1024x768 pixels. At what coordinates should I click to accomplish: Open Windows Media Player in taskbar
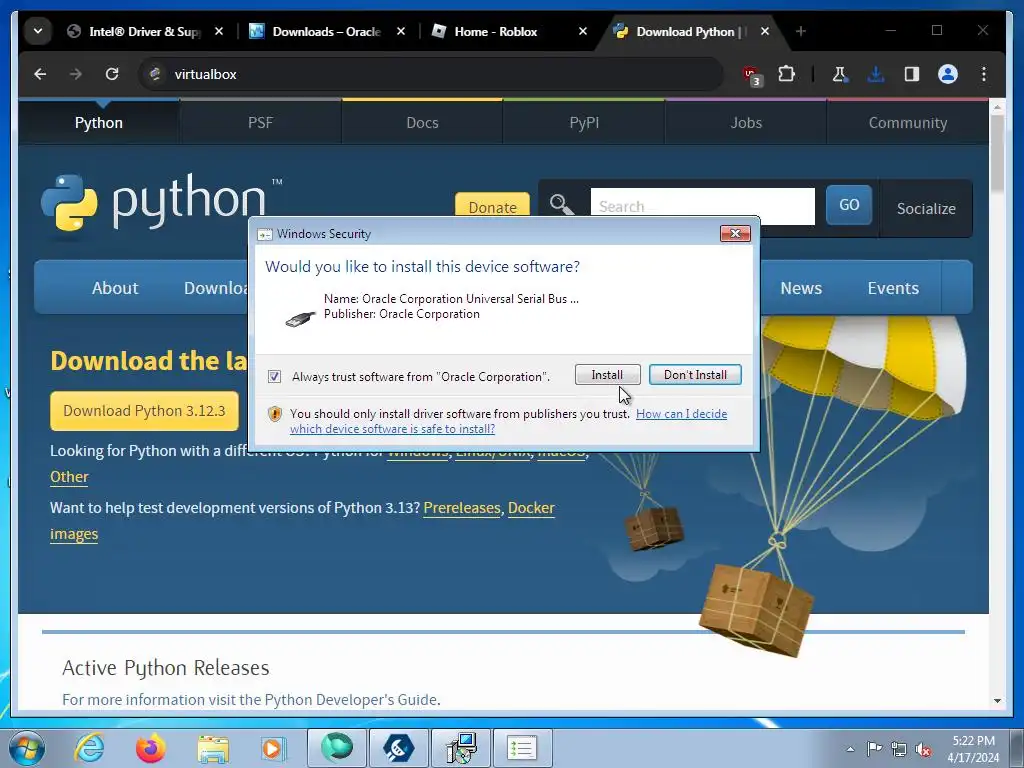click(x=273, y=748)
